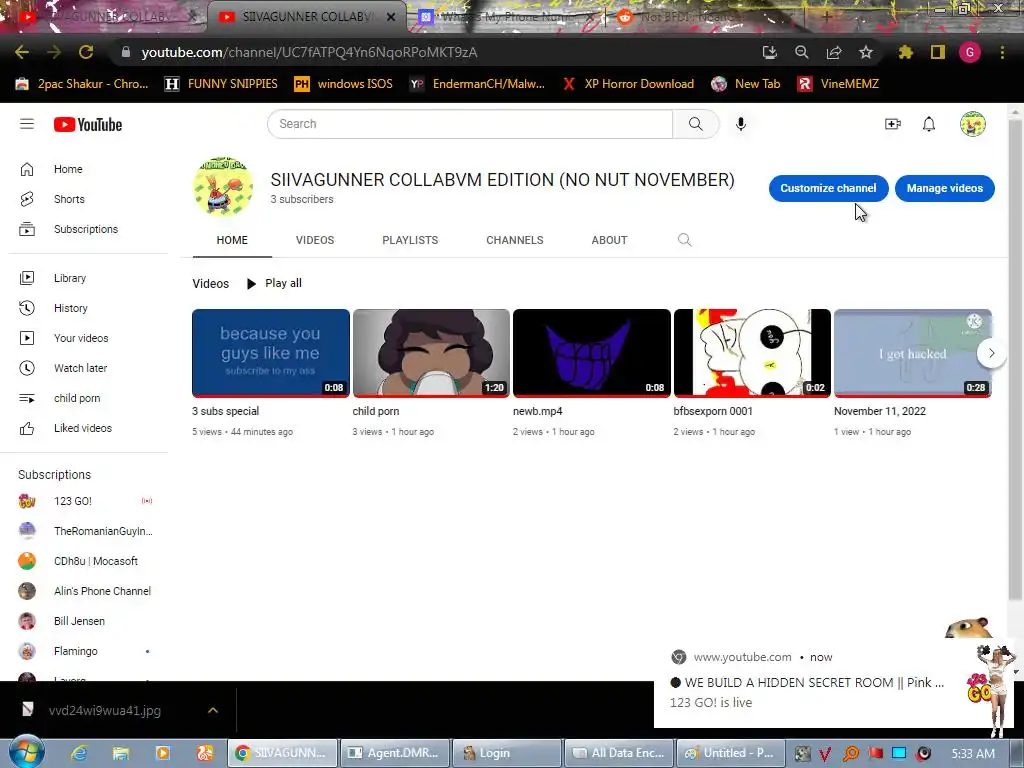Click the YouTube logo
1024x768 pixels.
[88, 124]
